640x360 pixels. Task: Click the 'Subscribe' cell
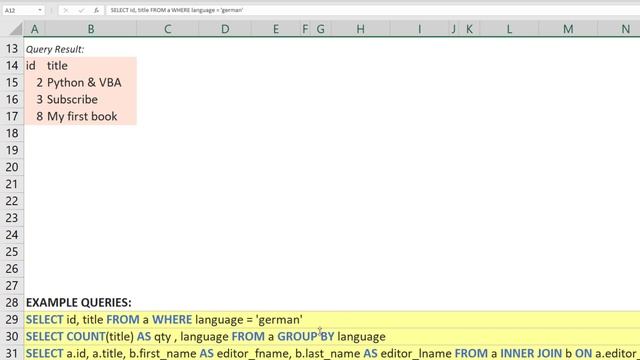(91, 100)
